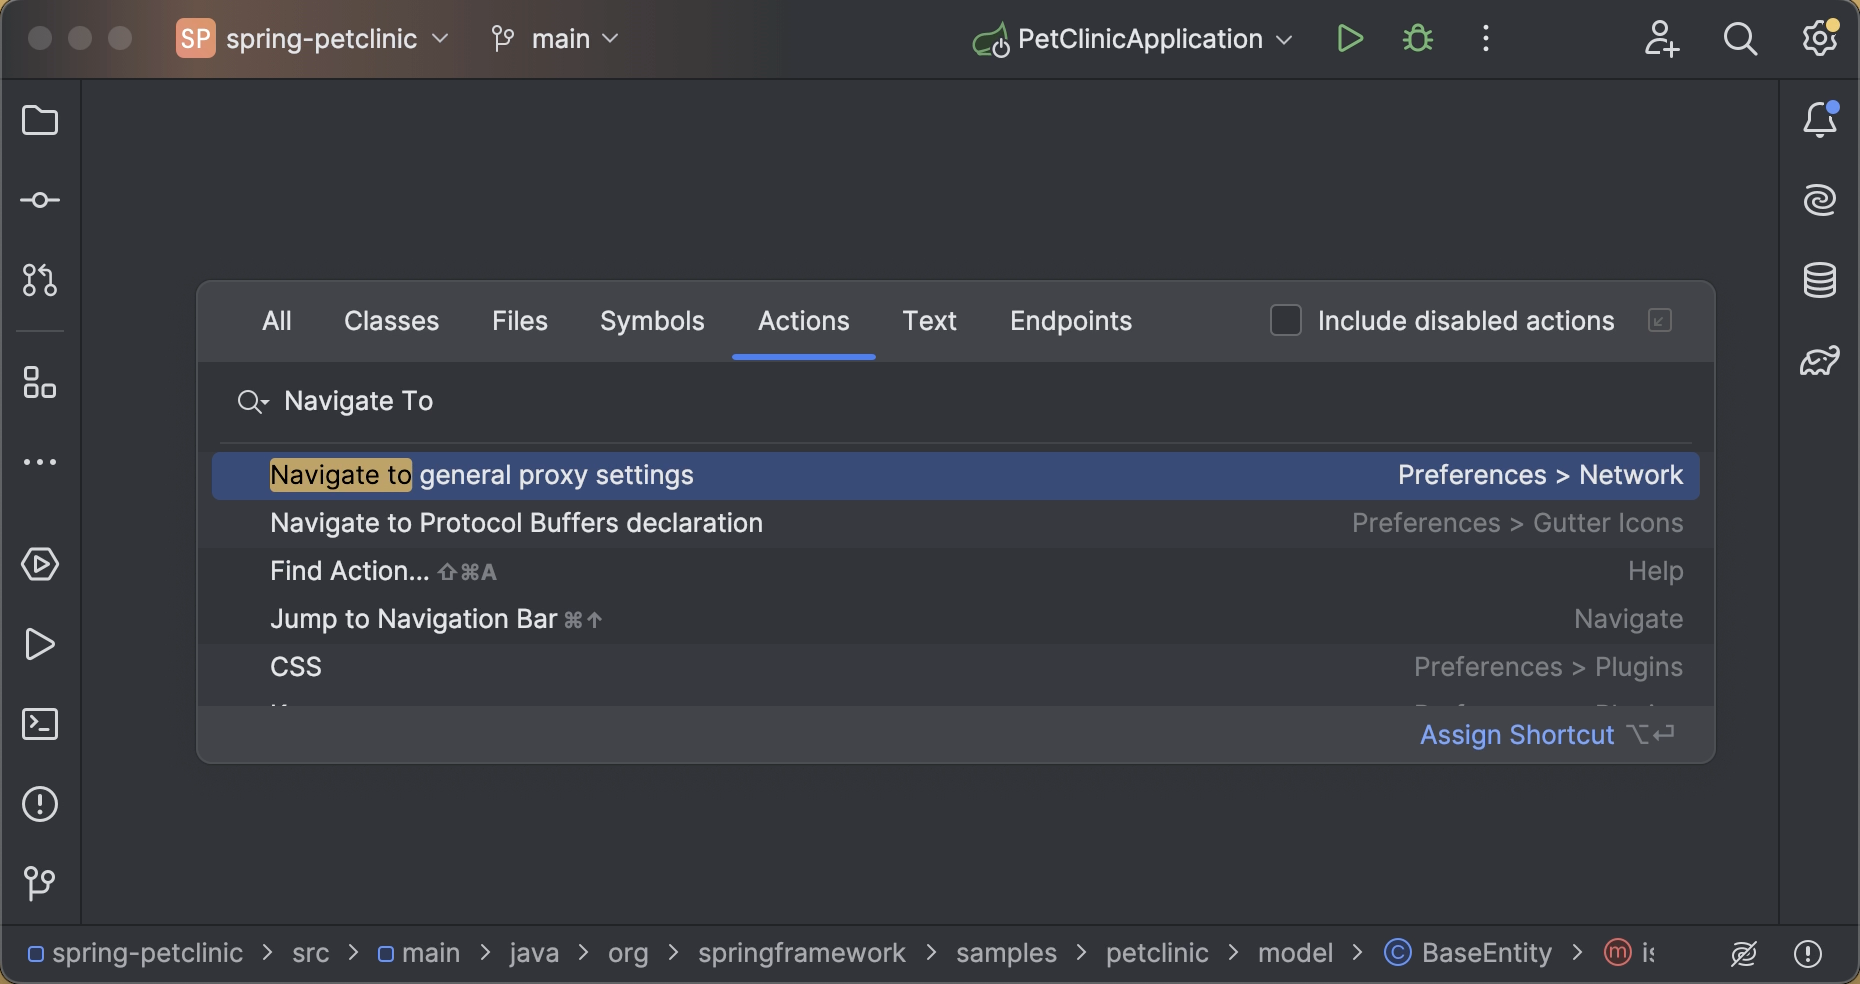
Task: Click the Assign Shortcut button
Action: [1516, 734]
